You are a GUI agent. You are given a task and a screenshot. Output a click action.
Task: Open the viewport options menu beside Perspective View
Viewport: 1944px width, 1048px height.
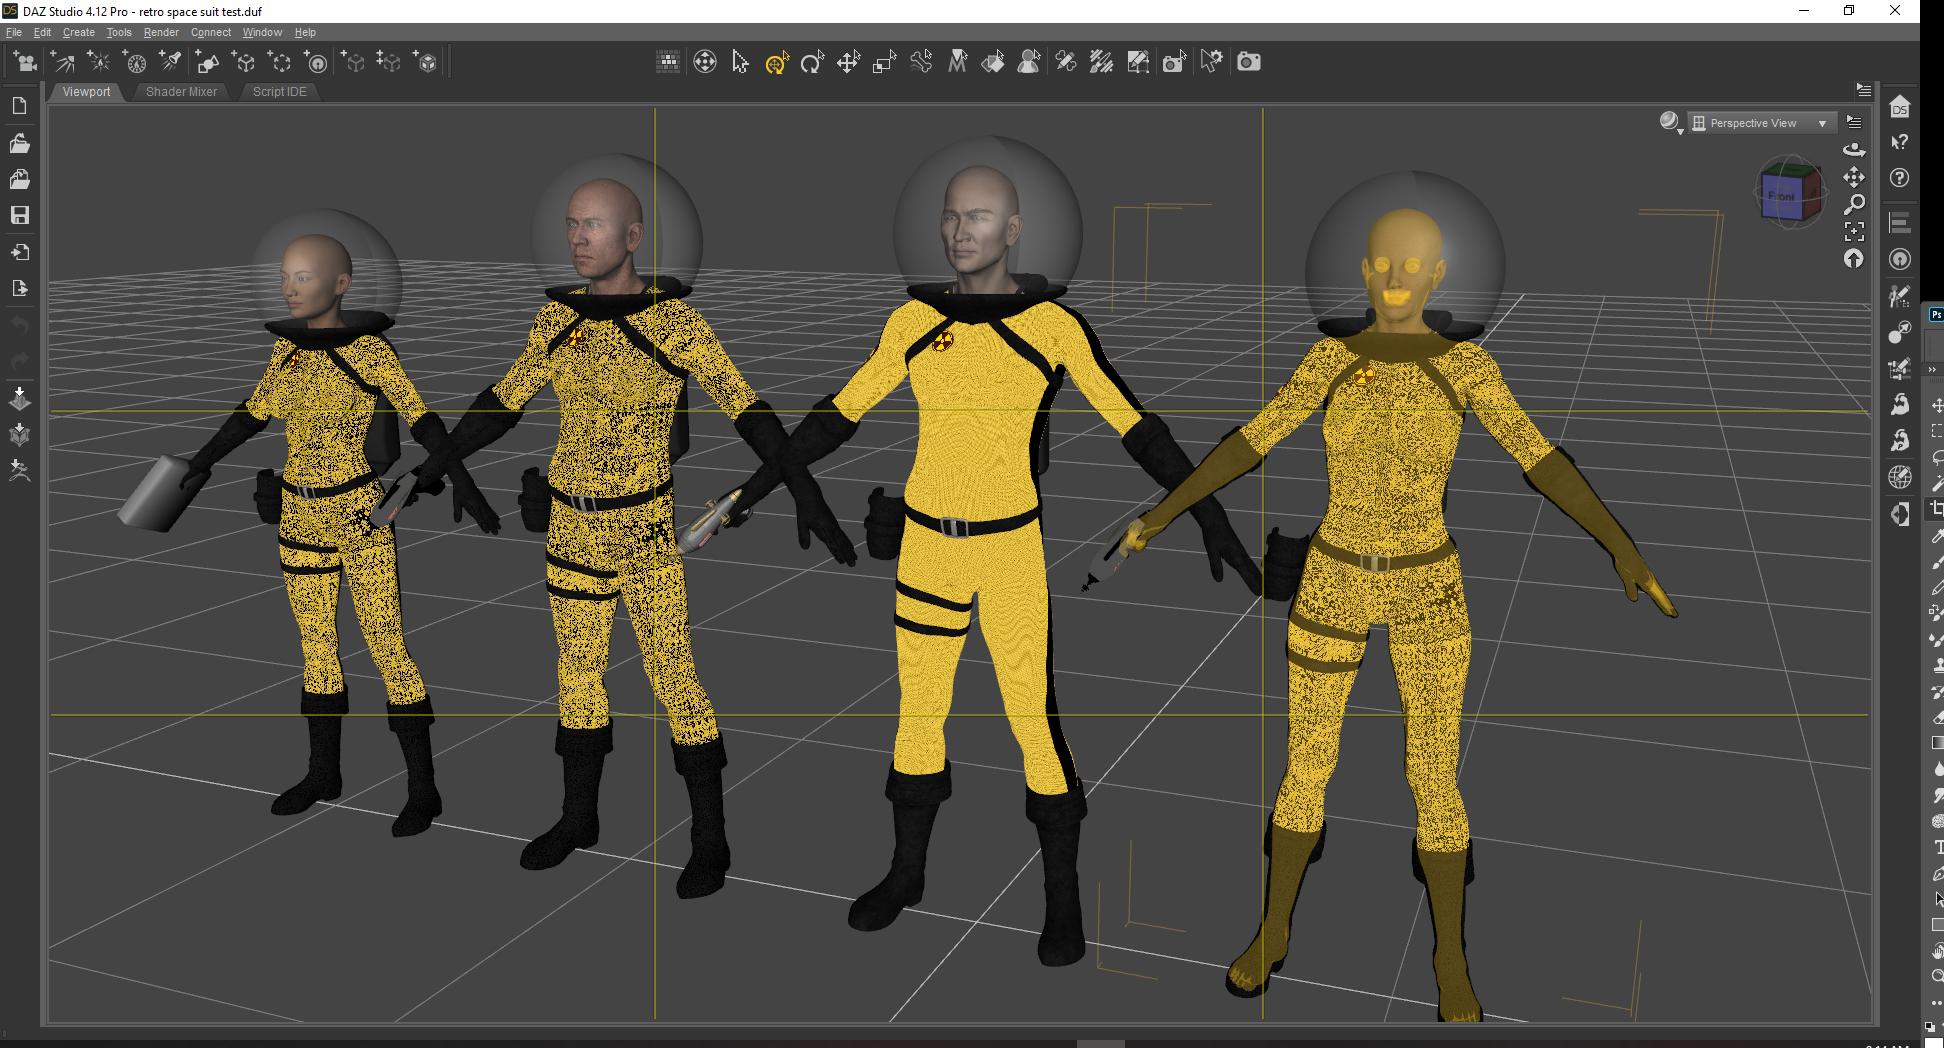pyautogui.click(x=1854, y=122)
